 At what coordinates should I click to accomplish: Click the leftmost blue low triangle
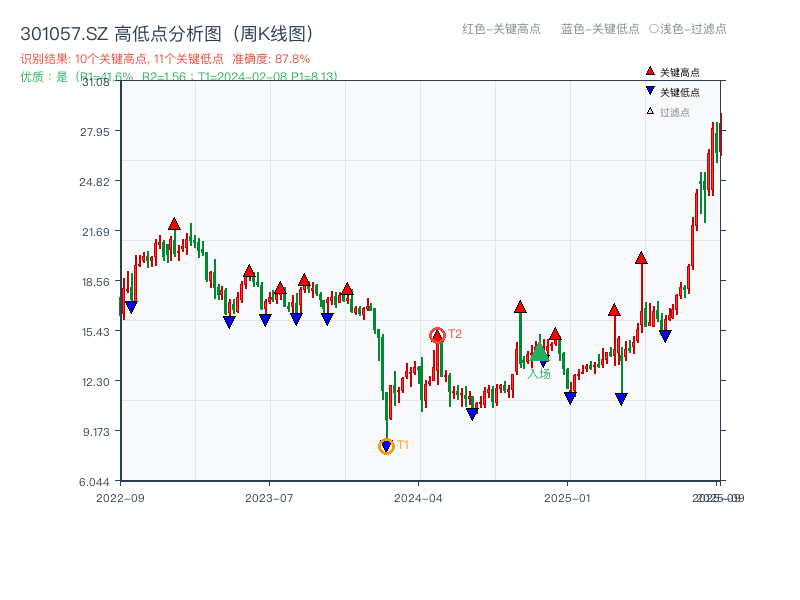pyautogui.click(x=131, y=307)
